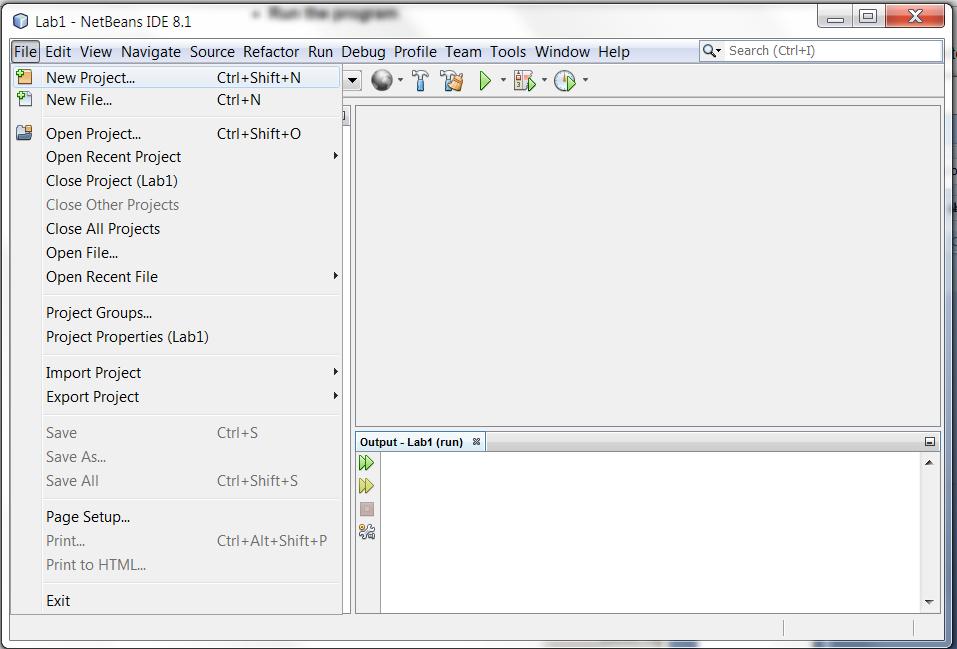Open the Navigate menu
The image size is (957, 649).
151,52
